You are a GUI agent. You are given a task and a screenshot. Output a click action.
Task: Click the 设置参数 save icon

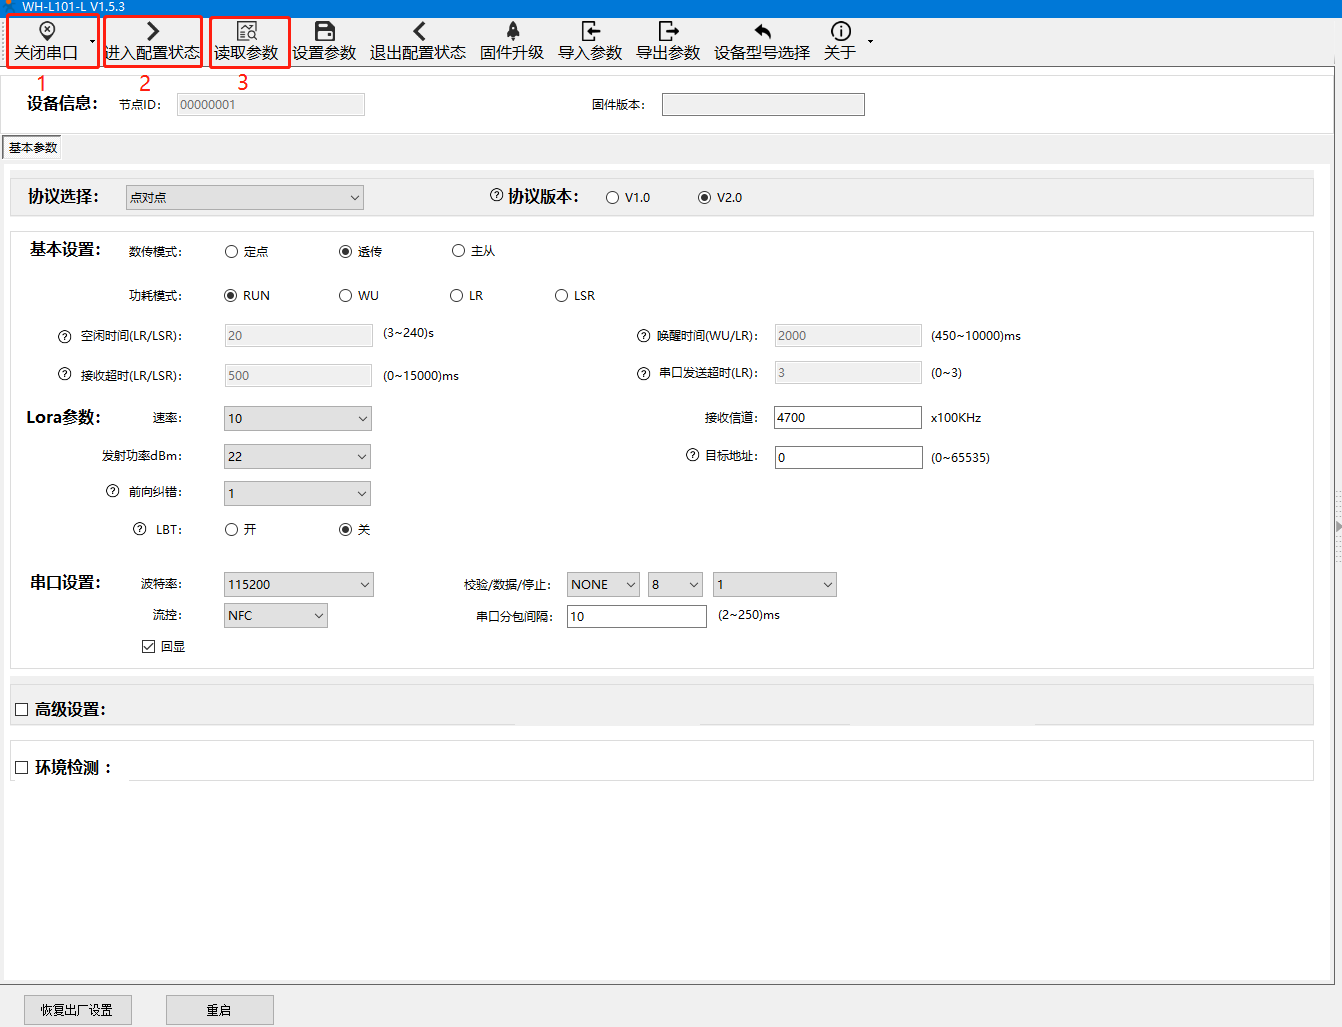click(x=324, y=31)
